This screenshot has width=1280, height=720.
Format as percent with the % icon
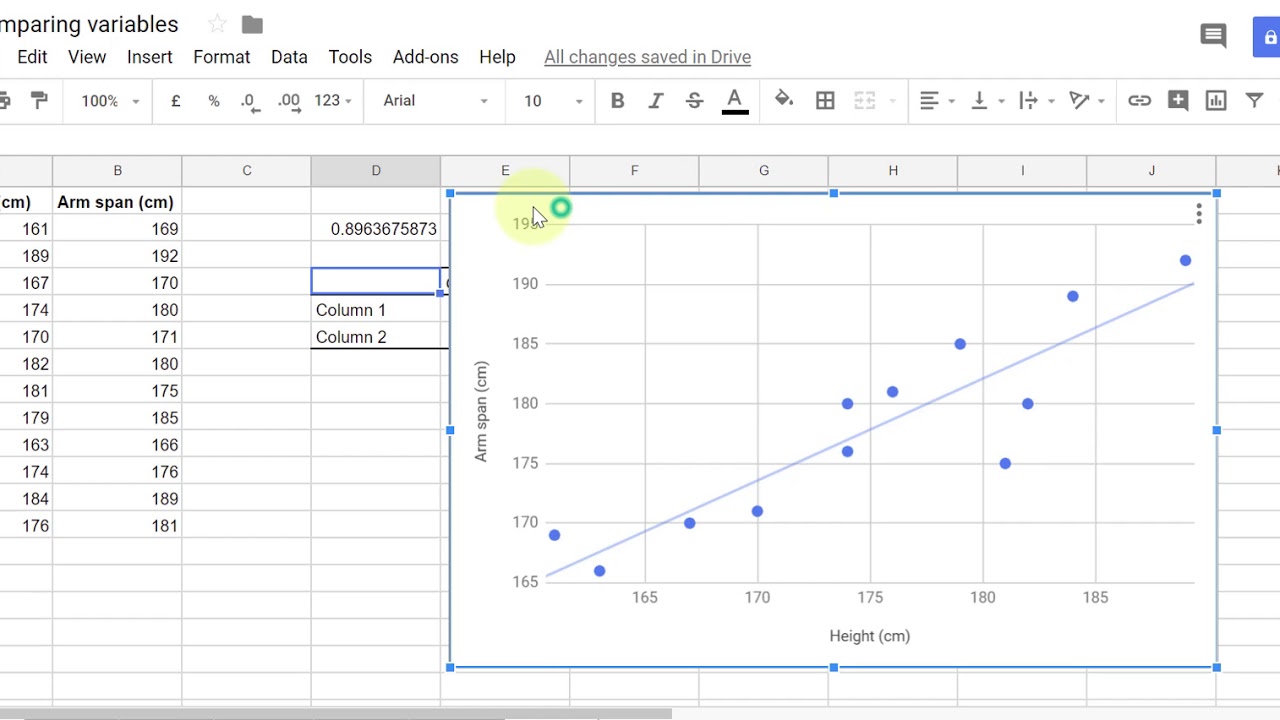coord(213,100)
